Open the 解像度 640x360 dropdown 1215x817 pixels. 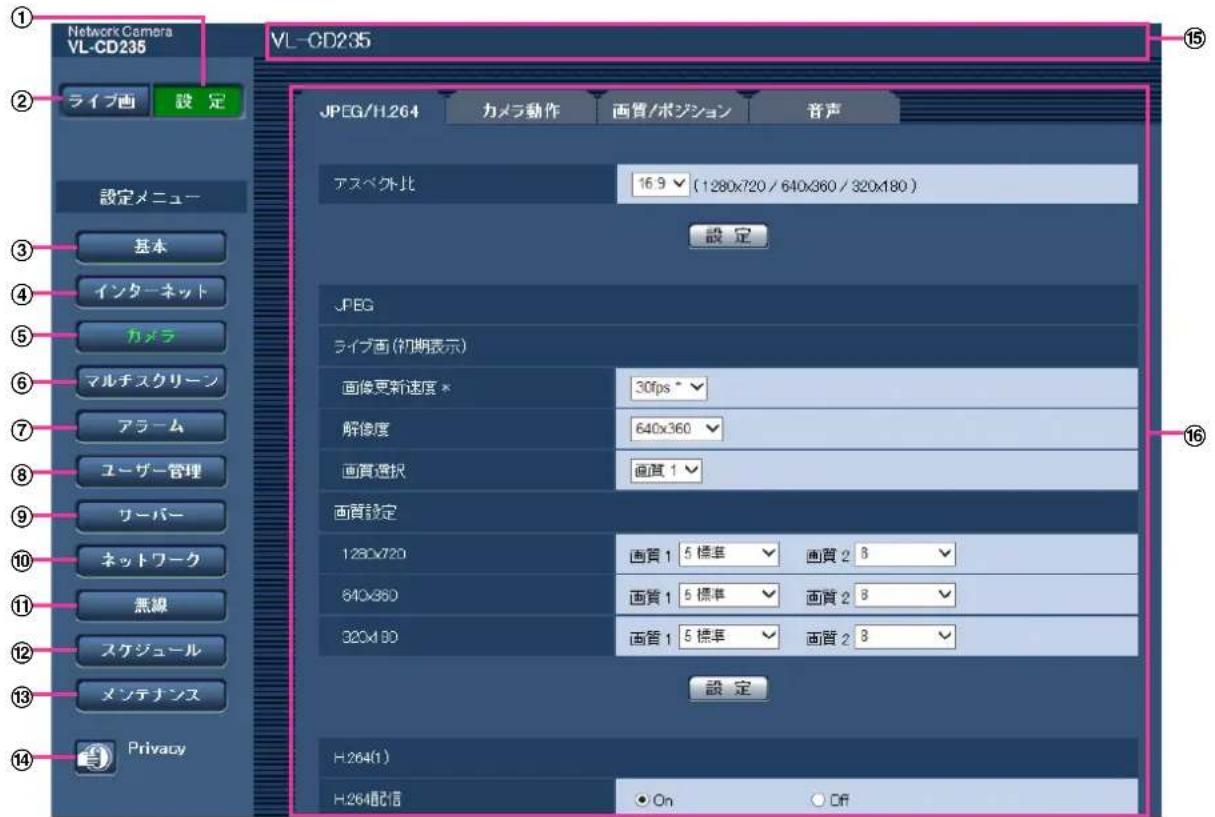pyautogui.click(x=676, y=430)
